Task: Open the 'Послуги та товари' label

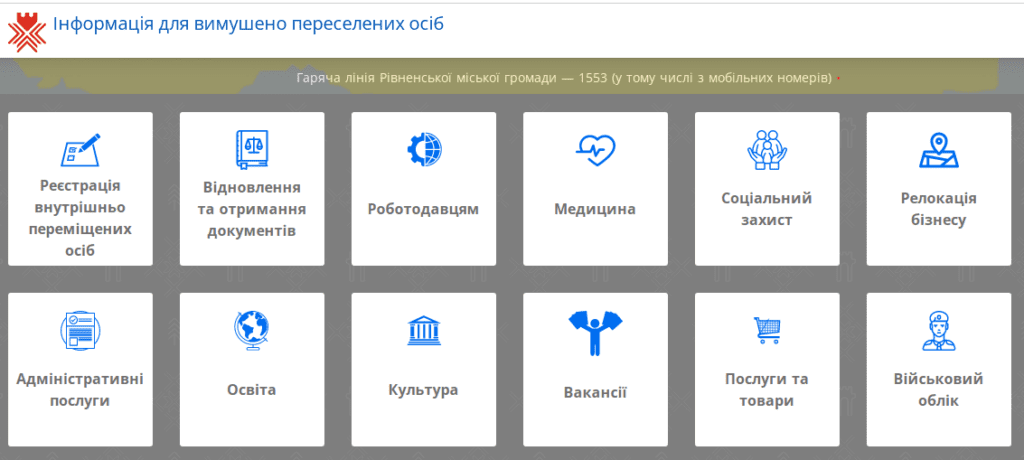Action: point(767,390)
